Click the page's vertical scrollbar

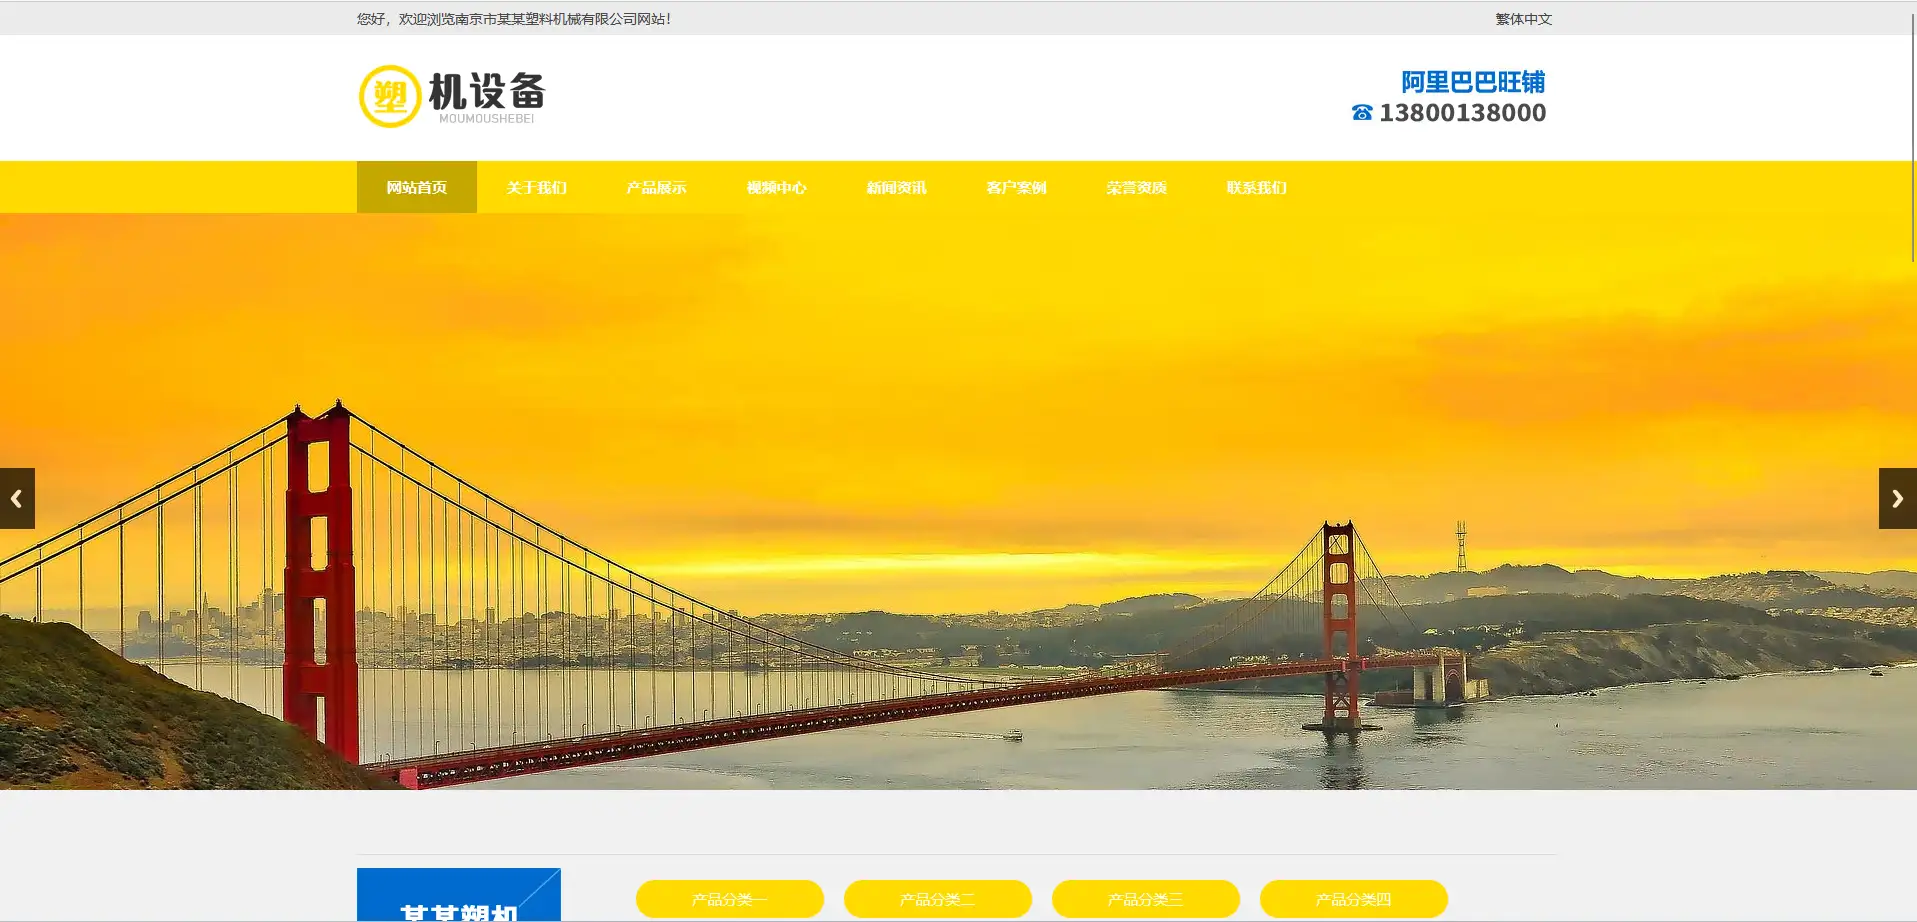(x=1911, y=130)
